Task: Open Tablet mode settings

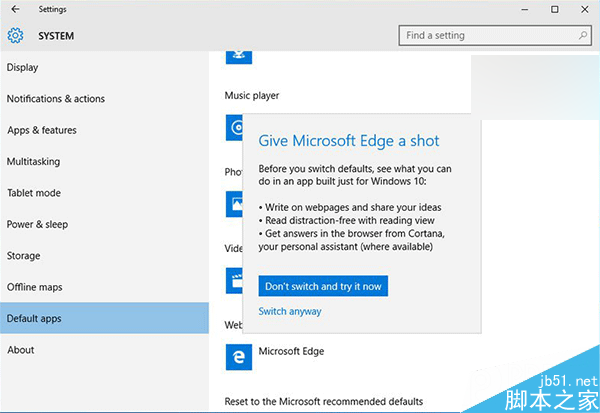Action: click(33, 193)
